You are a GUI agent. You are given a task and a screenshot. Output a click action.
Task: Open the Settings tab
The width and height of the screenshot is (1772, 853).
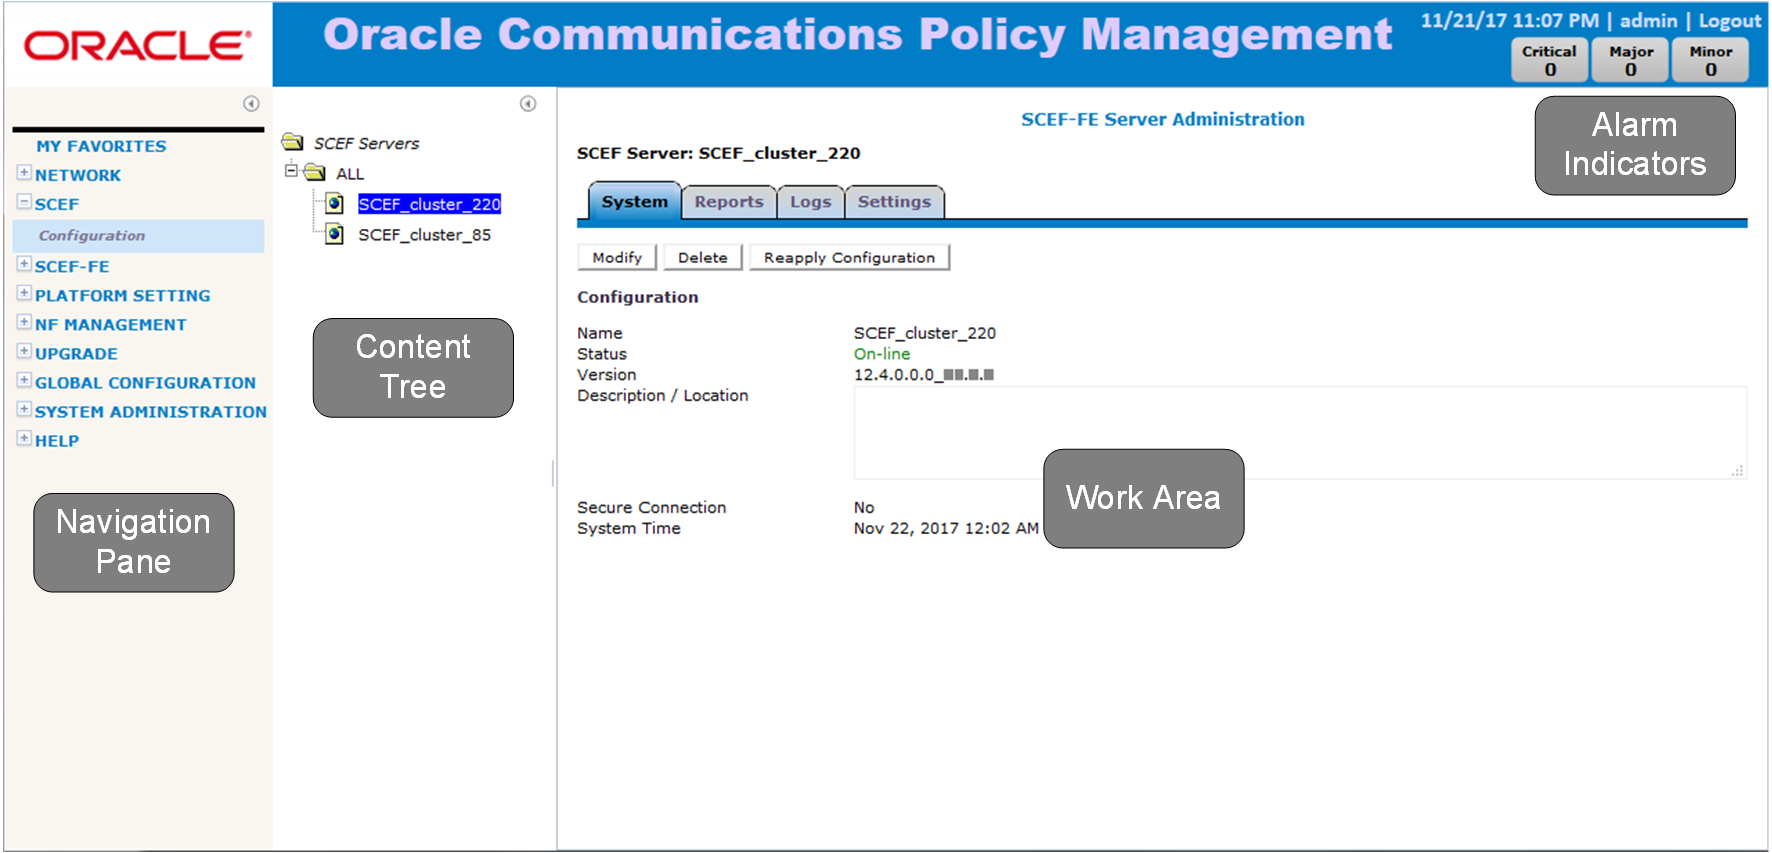[x=894, y=202]
